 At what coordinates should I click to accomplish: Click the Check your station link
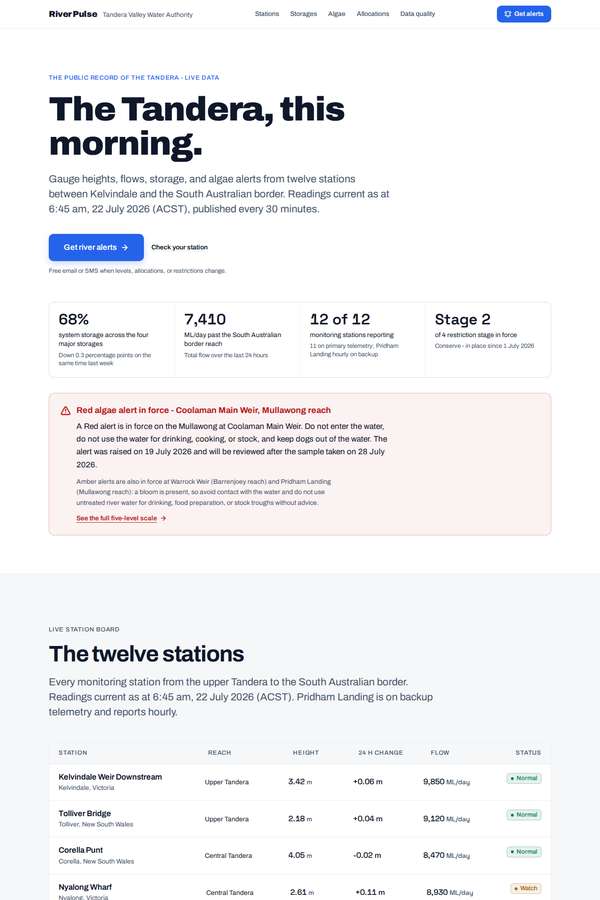click(x=180, y=247)
